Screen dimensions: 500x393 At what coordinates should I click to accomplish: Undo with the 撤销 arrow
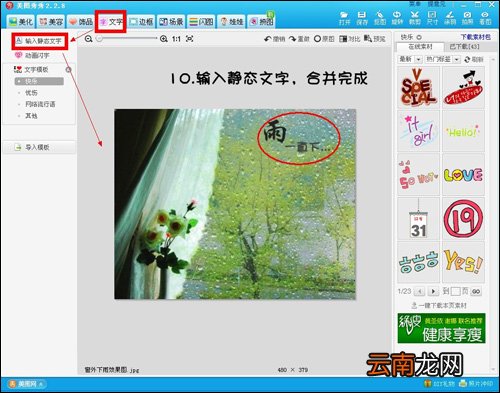(x=274, y=39)
